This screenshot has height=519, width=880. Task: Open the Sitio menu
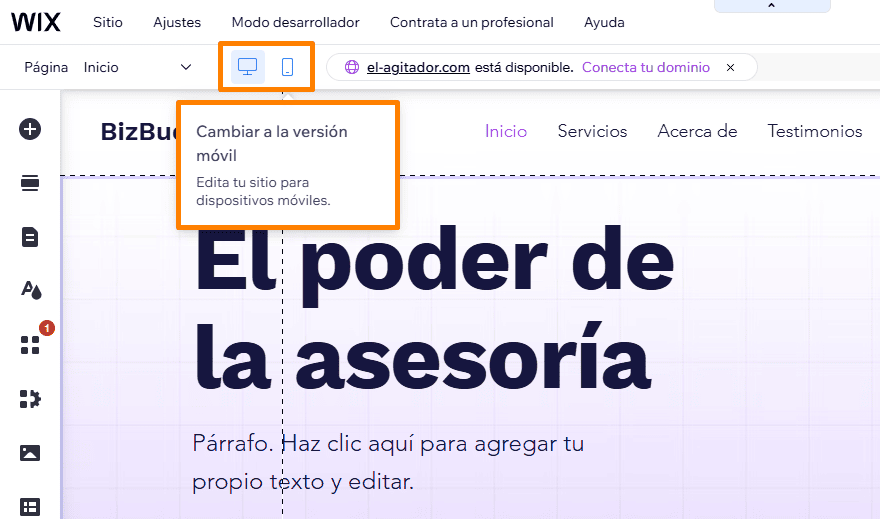click(x=108, y=22)
